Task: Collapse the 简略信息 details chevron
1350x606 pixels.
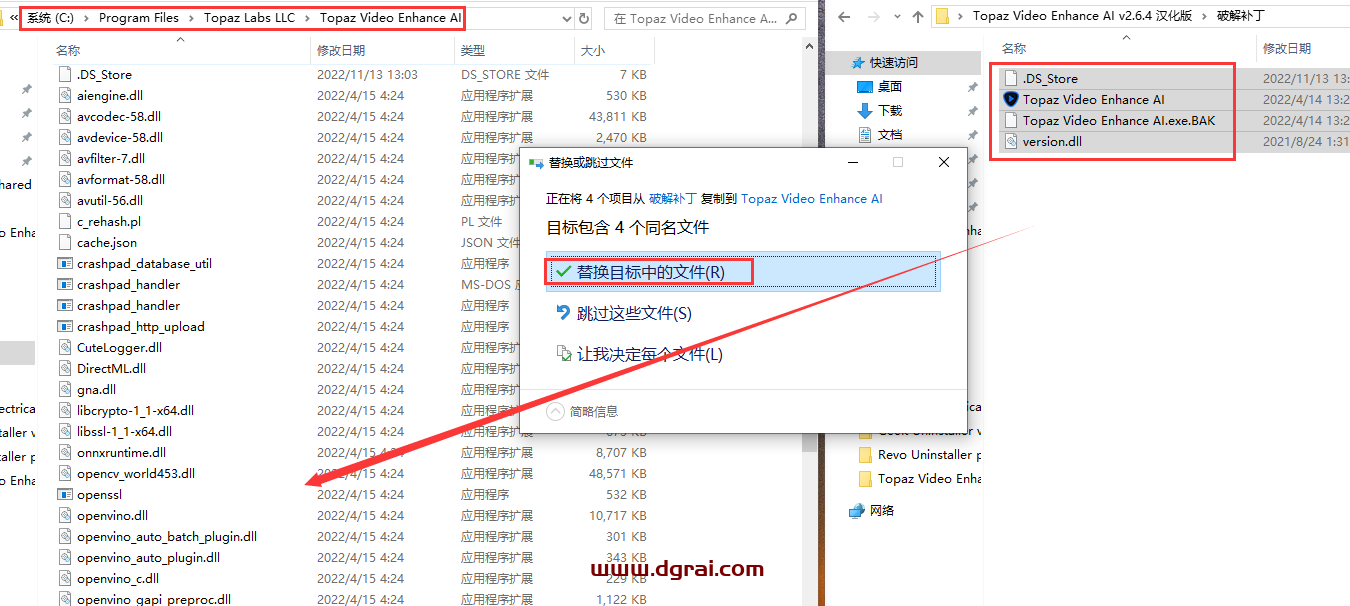Action: tap(555, 411)
